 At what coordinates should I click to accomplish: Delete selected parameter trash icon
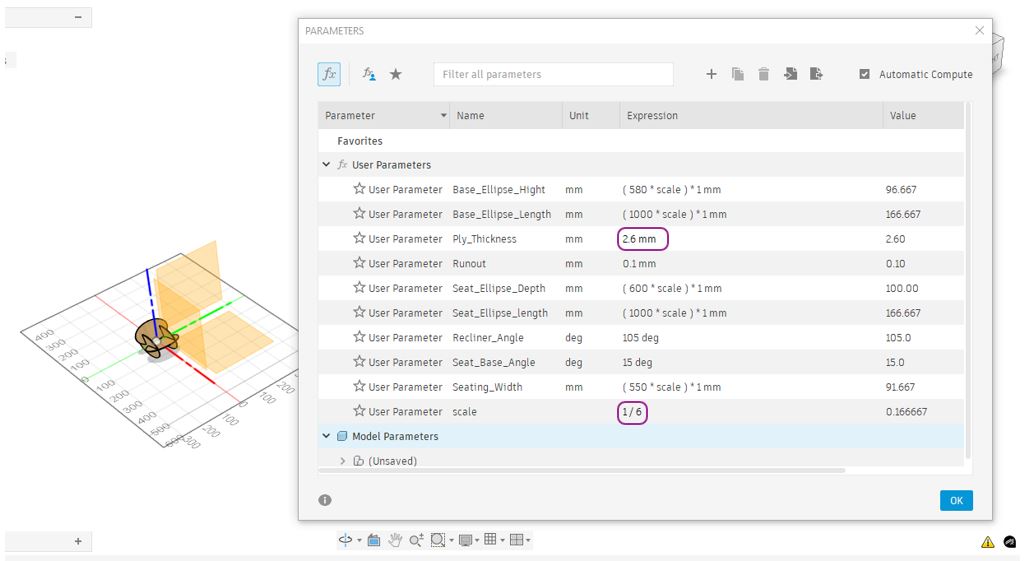coord(763,74)
